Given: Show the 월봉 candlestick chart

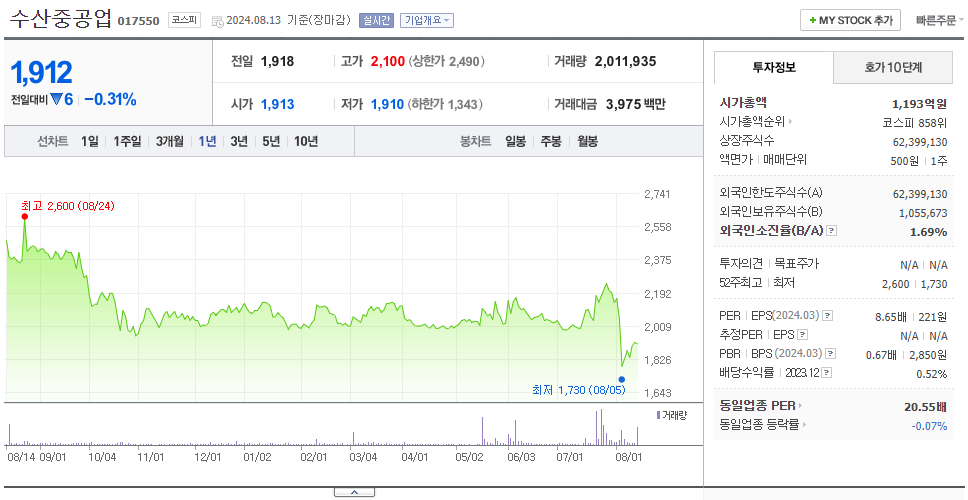Looking at the screenshot, I should [588, 141].
